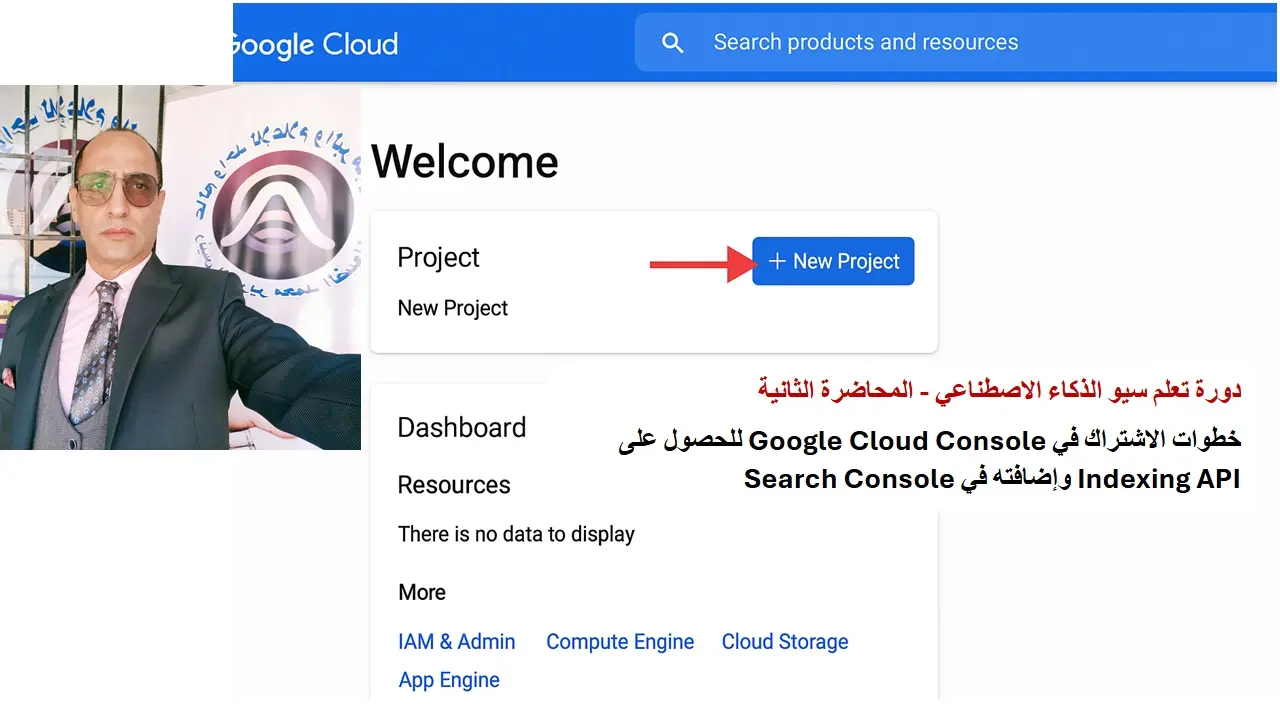Click the 'There is no data to display' message
The width and height of the screenshot is (1280, 720).
click(516, 534)
